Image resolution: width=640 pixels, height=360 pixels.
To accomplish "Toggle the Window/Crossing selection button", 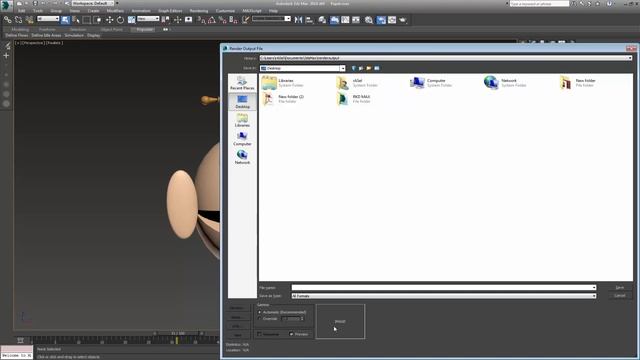I will pyautogui.click(x=97, y=20).
